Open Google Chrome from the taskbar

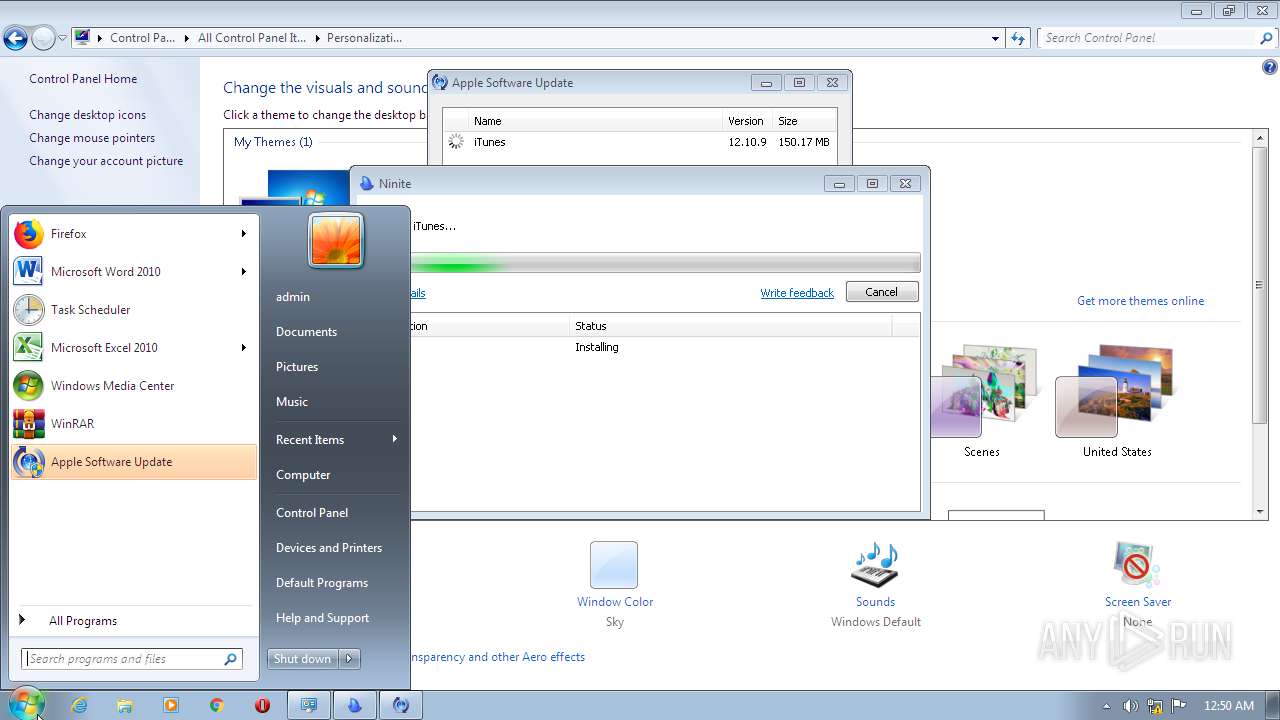point(217,705)
